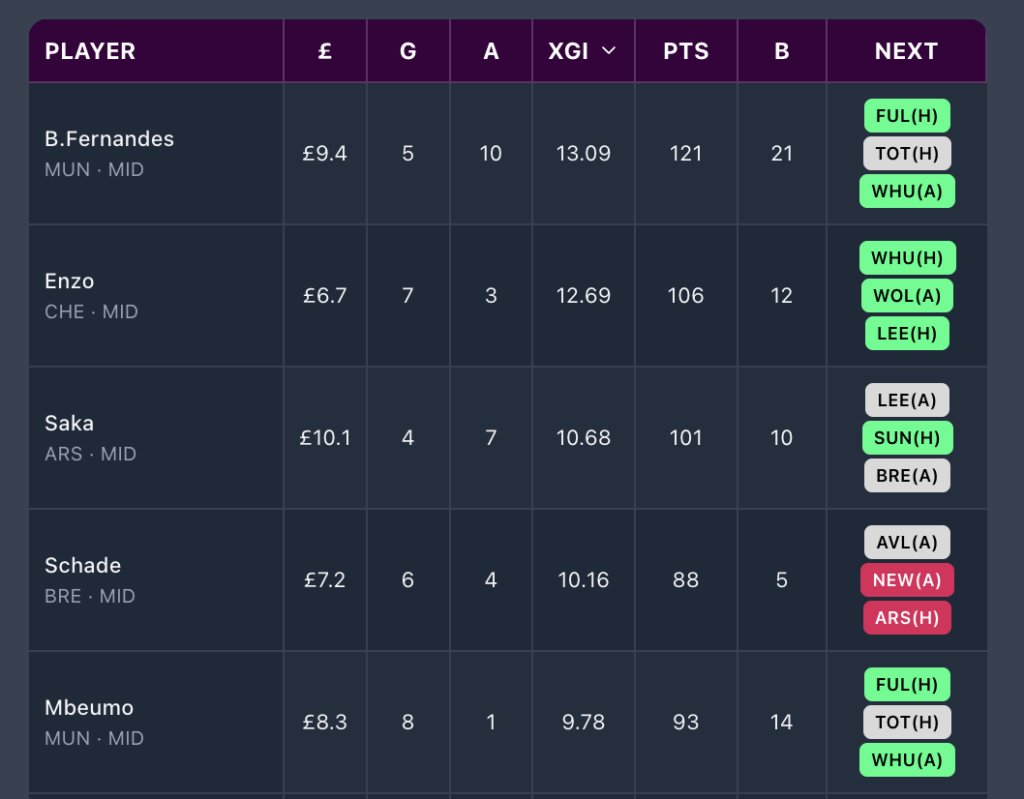The image size is (1024, 799).
Task: Sort table by PLAYER column header
Action: click(x=90, y=51)
